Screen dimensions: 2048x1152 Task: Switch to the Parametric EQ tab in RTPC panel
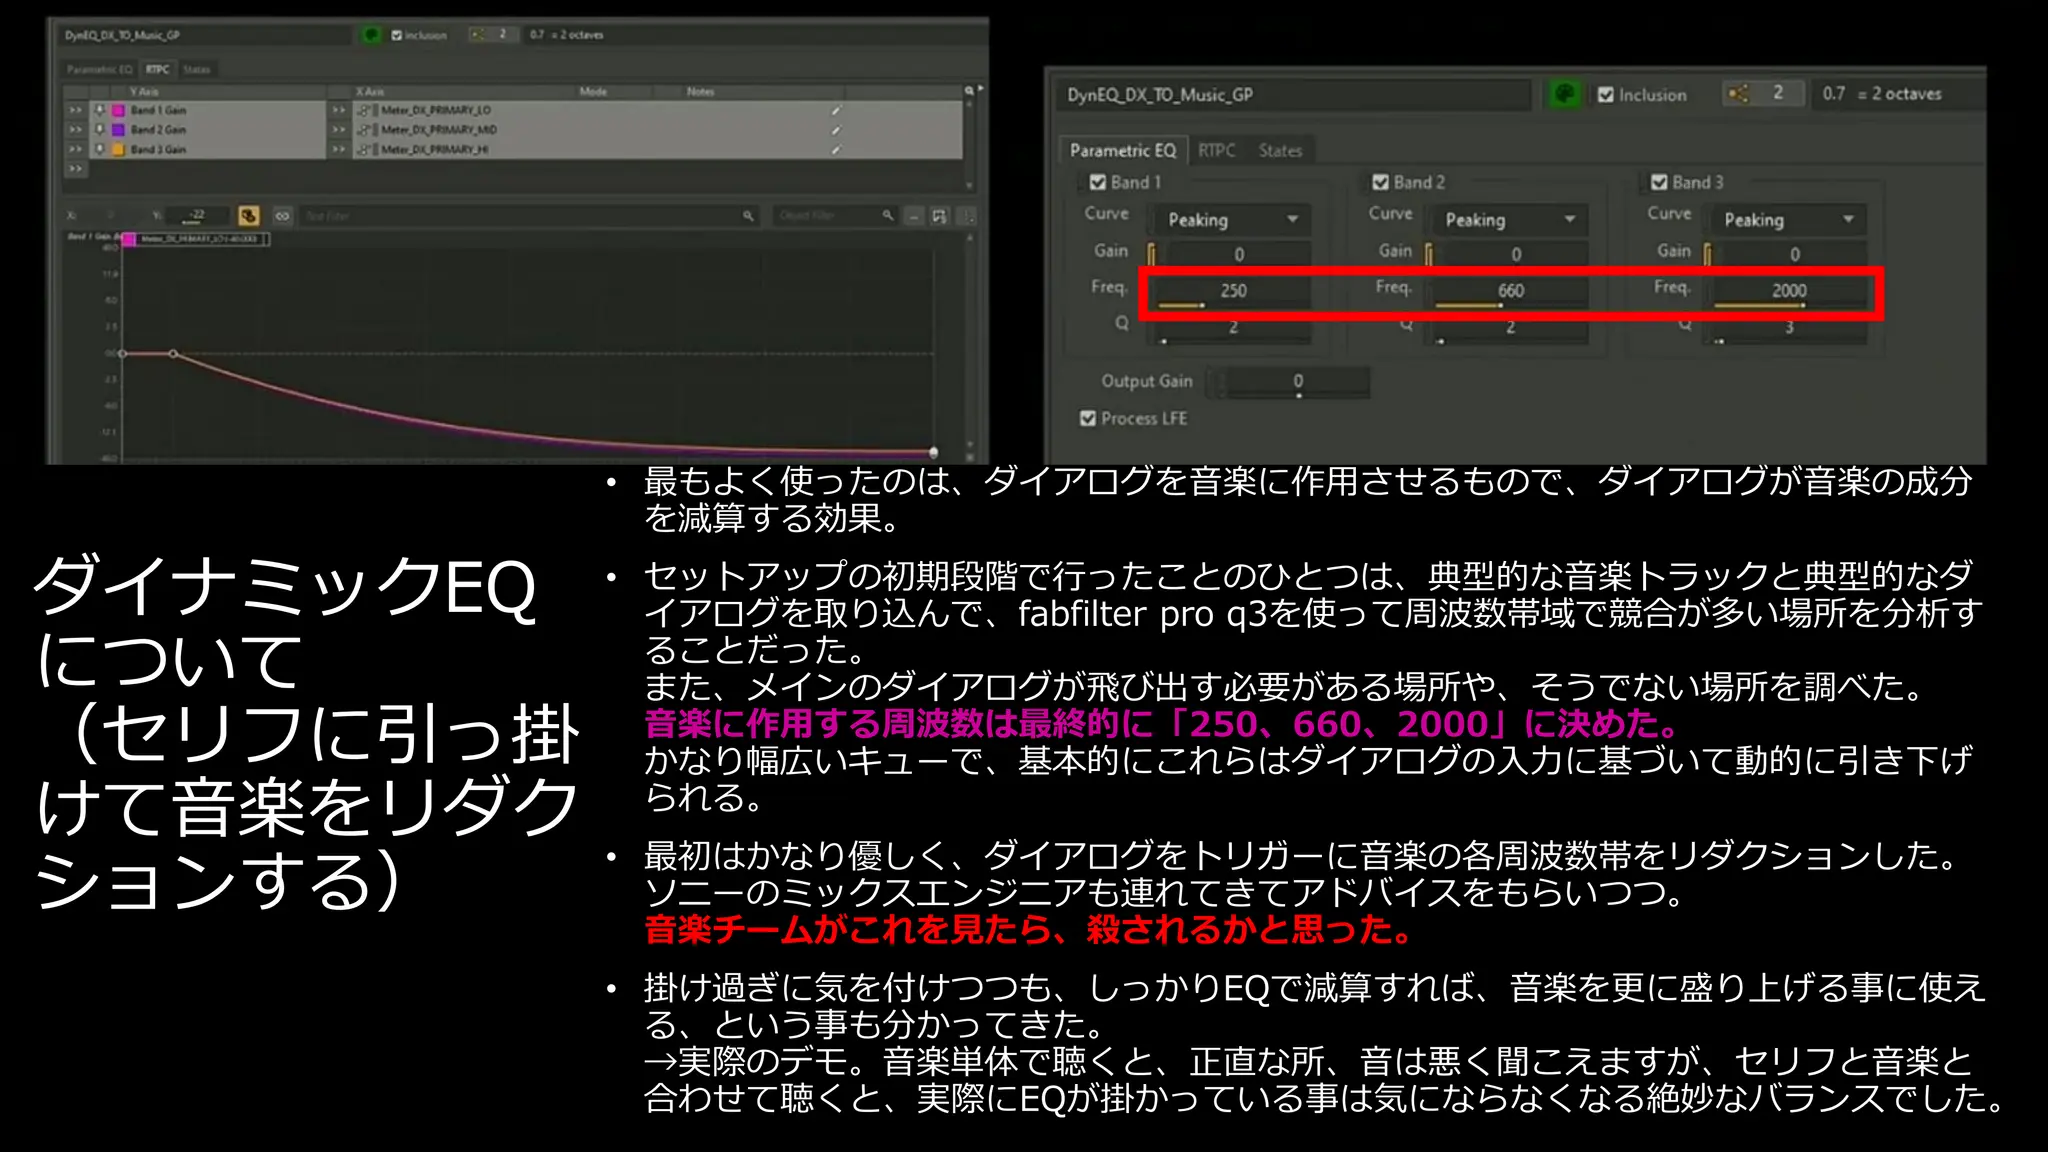[99, 69]
